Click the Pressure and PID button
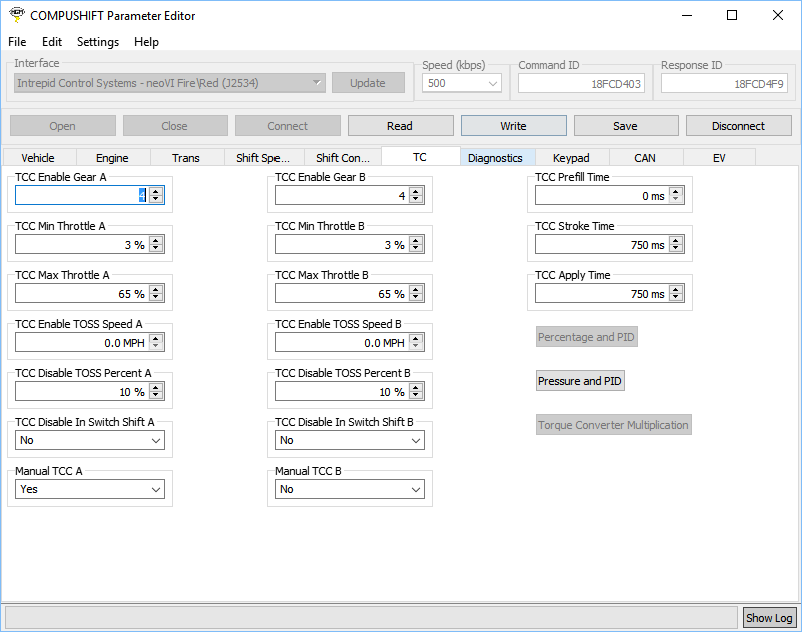This screenshot has height=632, width=802. click(x=580, y=381)
